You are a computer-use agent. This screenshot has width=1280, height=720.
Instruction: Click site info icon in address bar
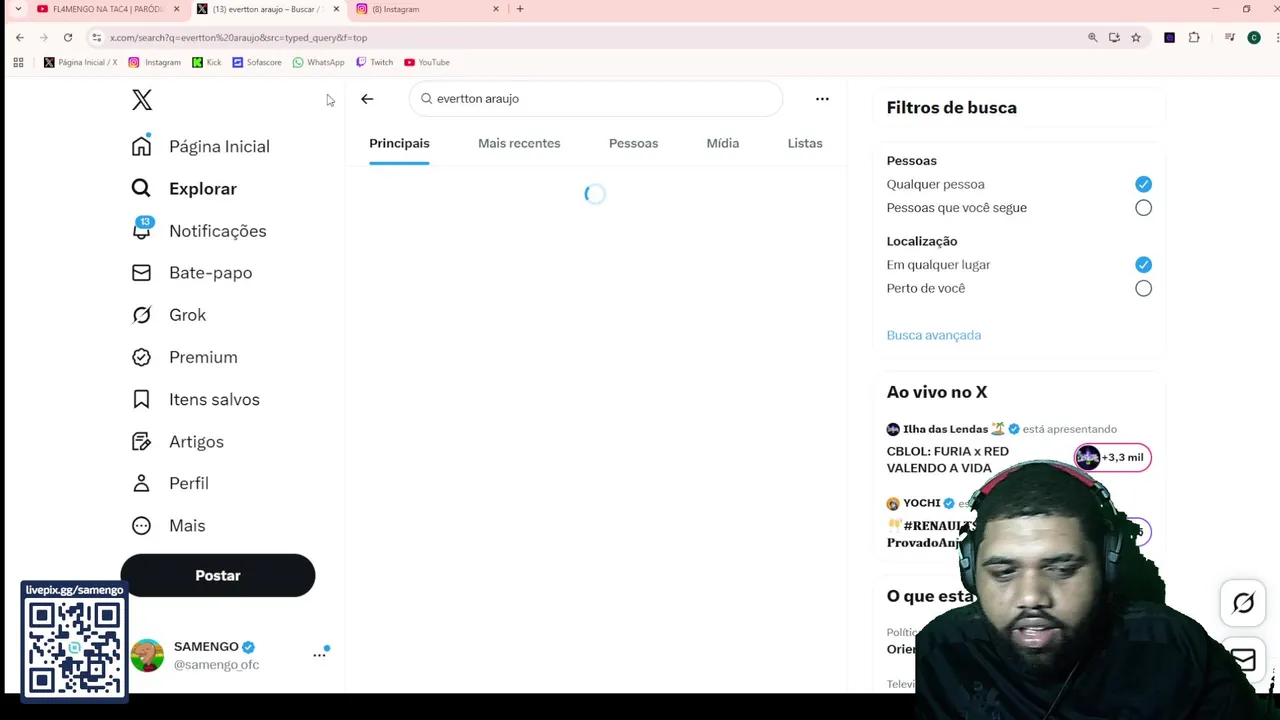(96, 38)
